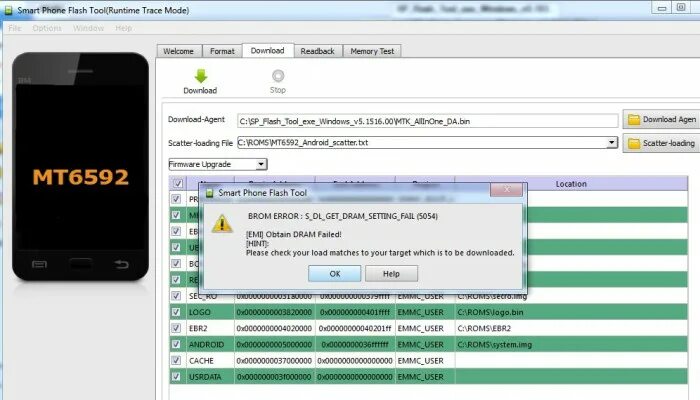The height and width of the screenshot is (400, 700).
Task: Click the ANDROID partition name
Action: pyautogui.click(x=206, y=344)
